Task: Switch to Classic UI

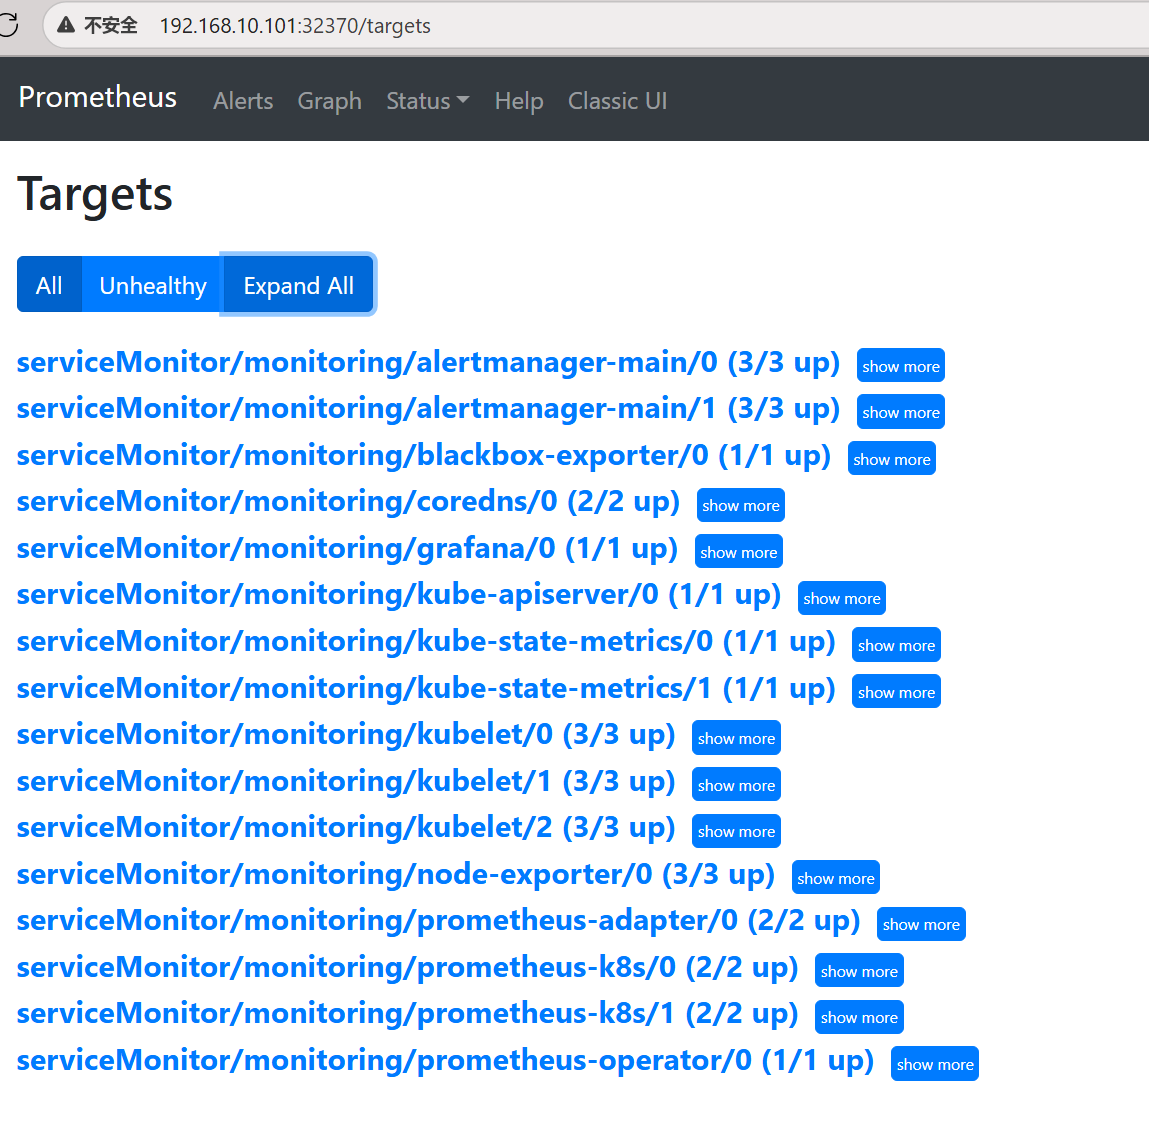Action: click(x=618, y=100)
